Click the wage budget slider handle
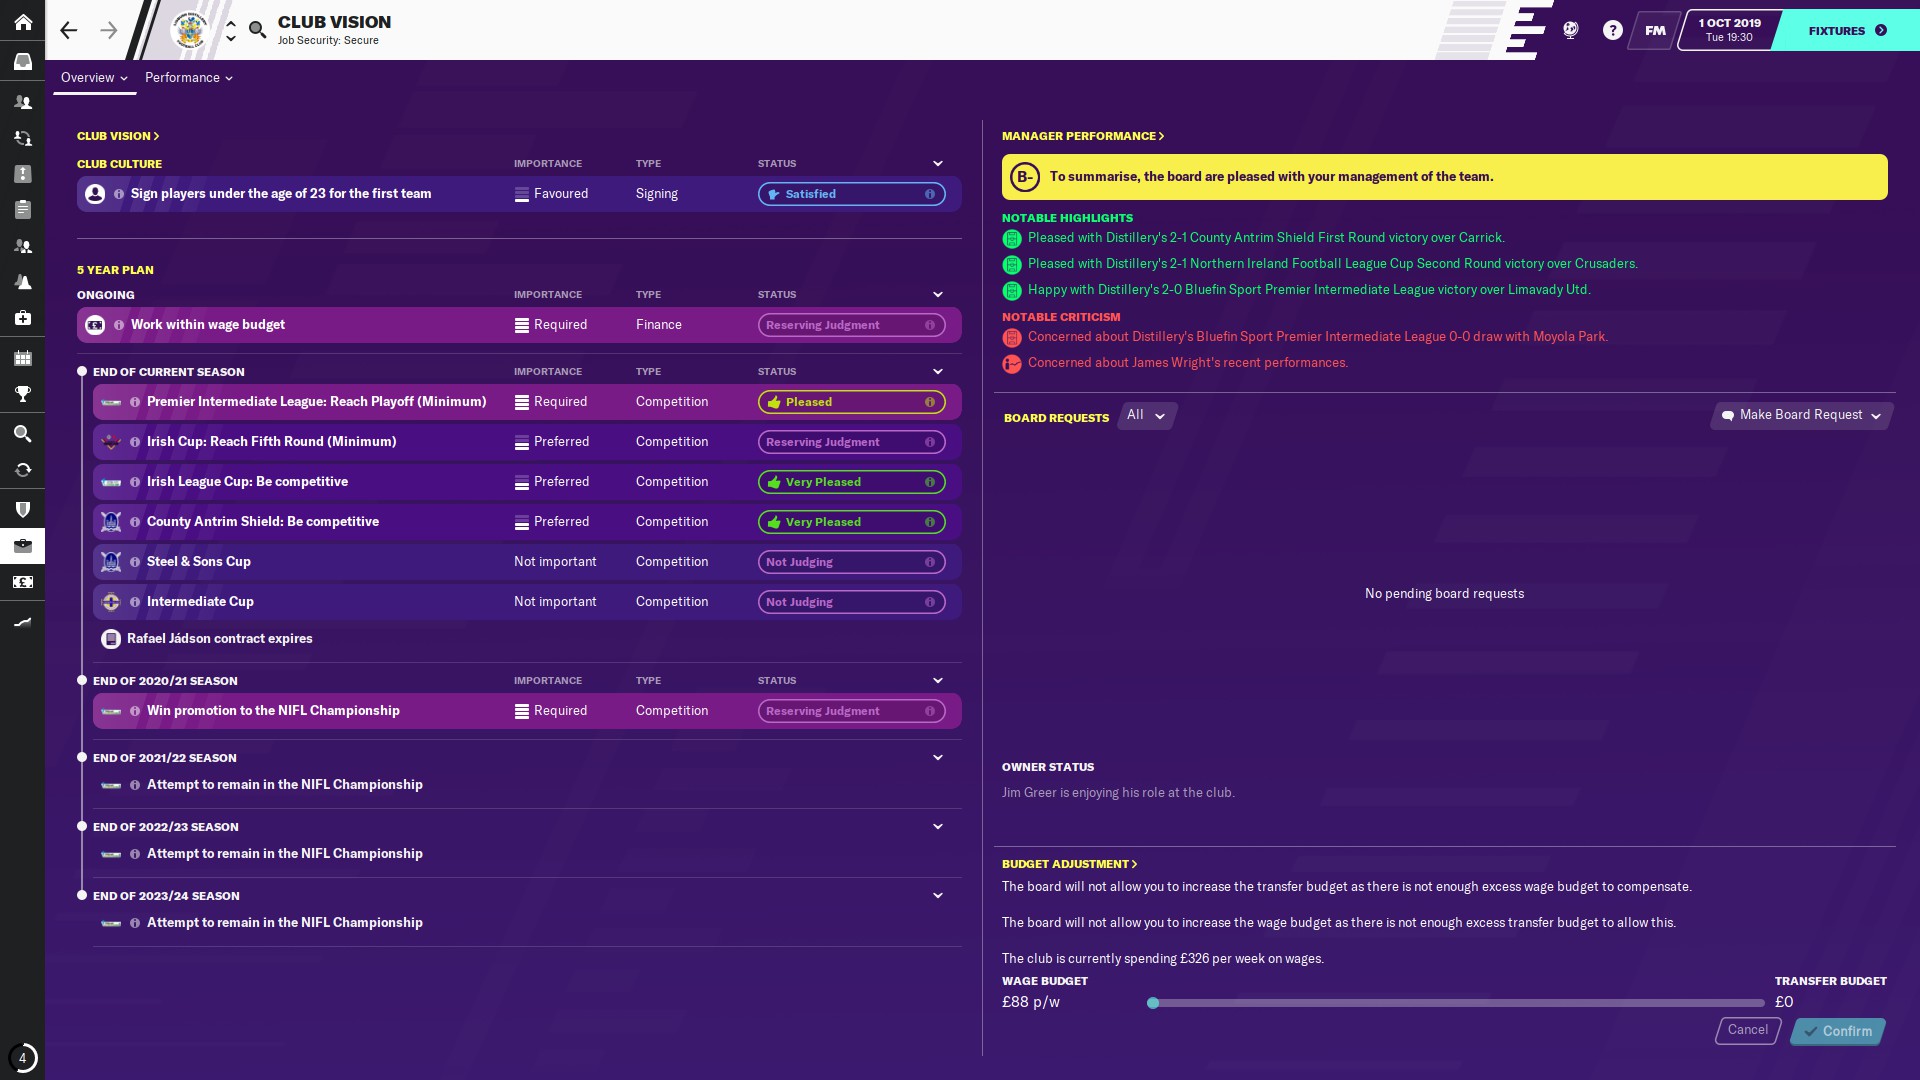 tap(1153, 1003)
